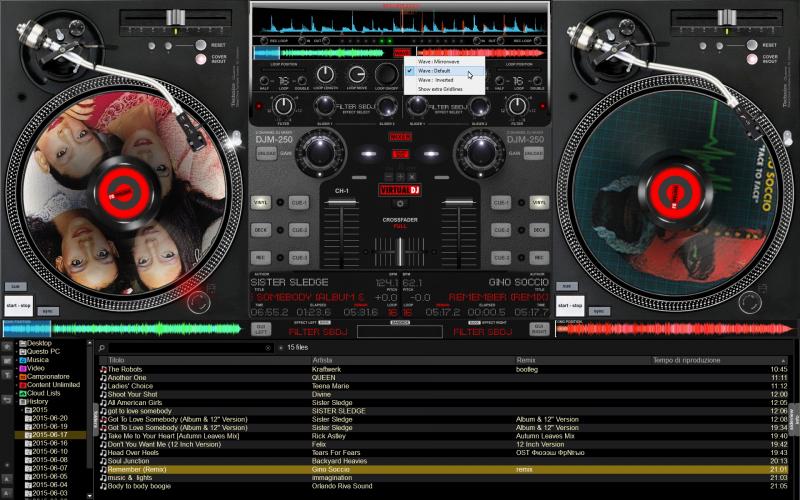The height and width of the screenshot is (500, 800).
Task: Select 'Wave : Mirrorwave' from the context menu
Action: 444,62
